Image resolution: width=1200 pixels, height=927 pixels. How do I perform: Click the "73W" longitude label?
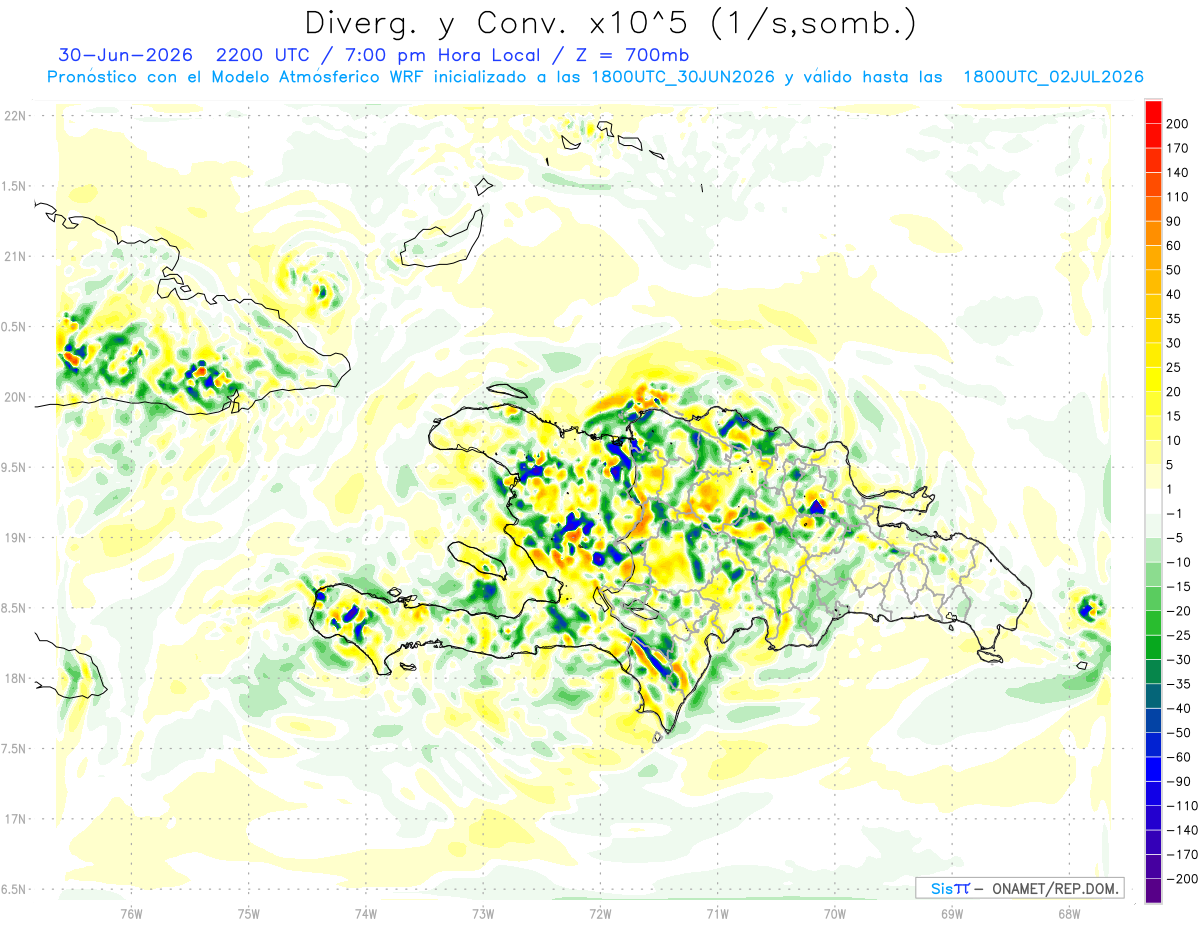(x=483, y=914)
